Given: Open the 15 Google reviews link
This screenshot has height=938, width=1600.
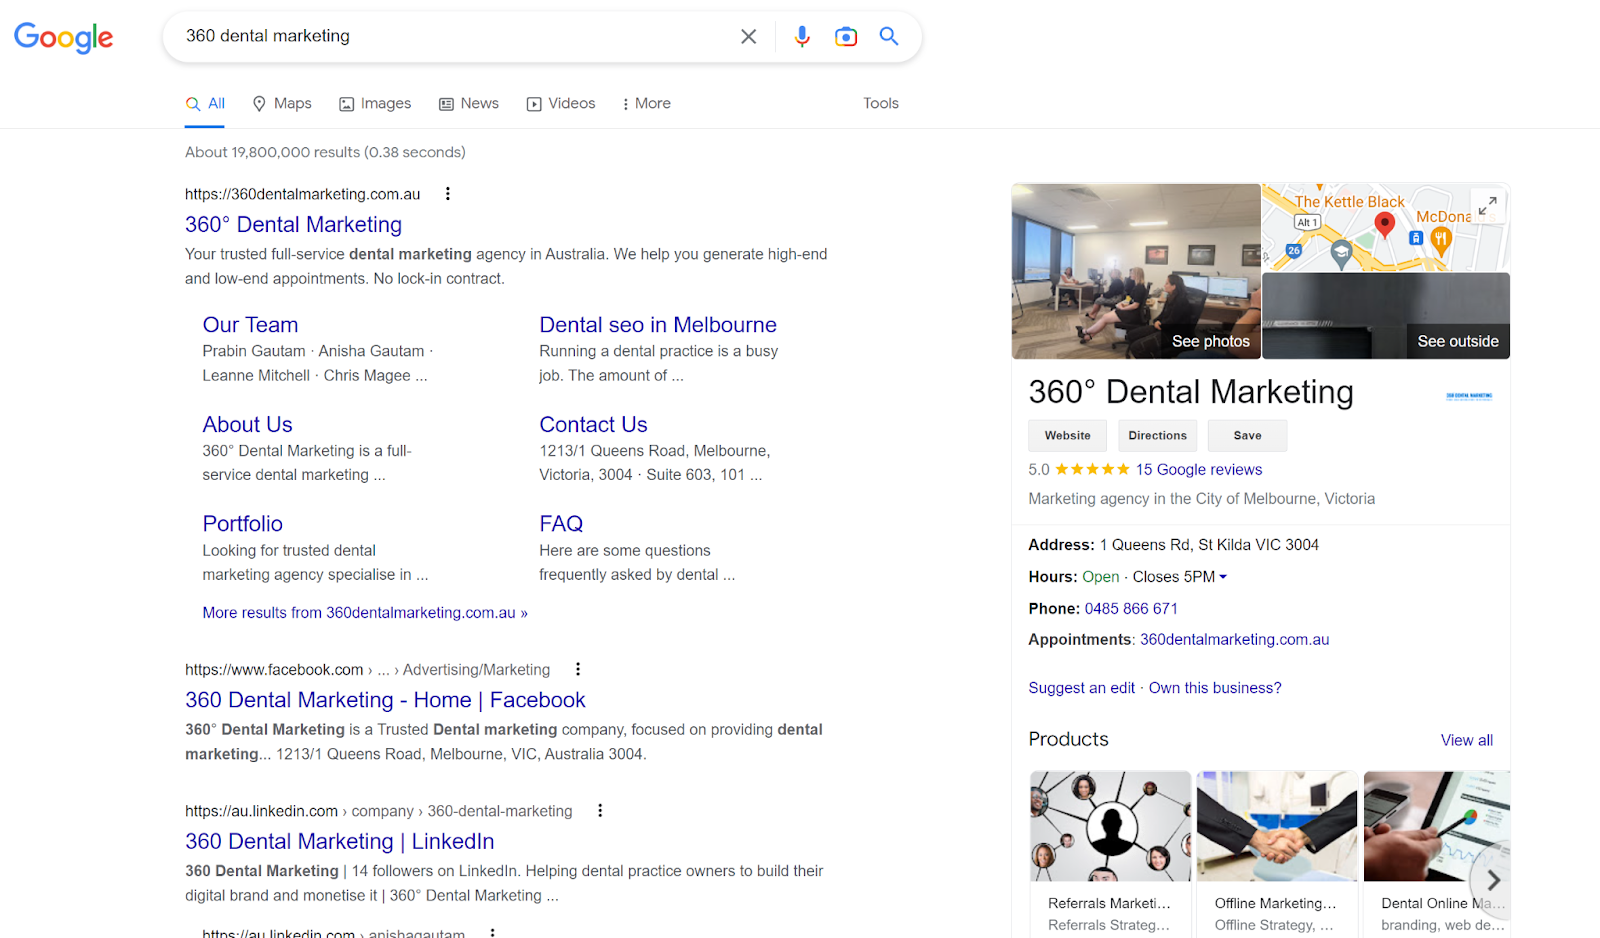Looking at the screenshot, I should (1199, 470).
